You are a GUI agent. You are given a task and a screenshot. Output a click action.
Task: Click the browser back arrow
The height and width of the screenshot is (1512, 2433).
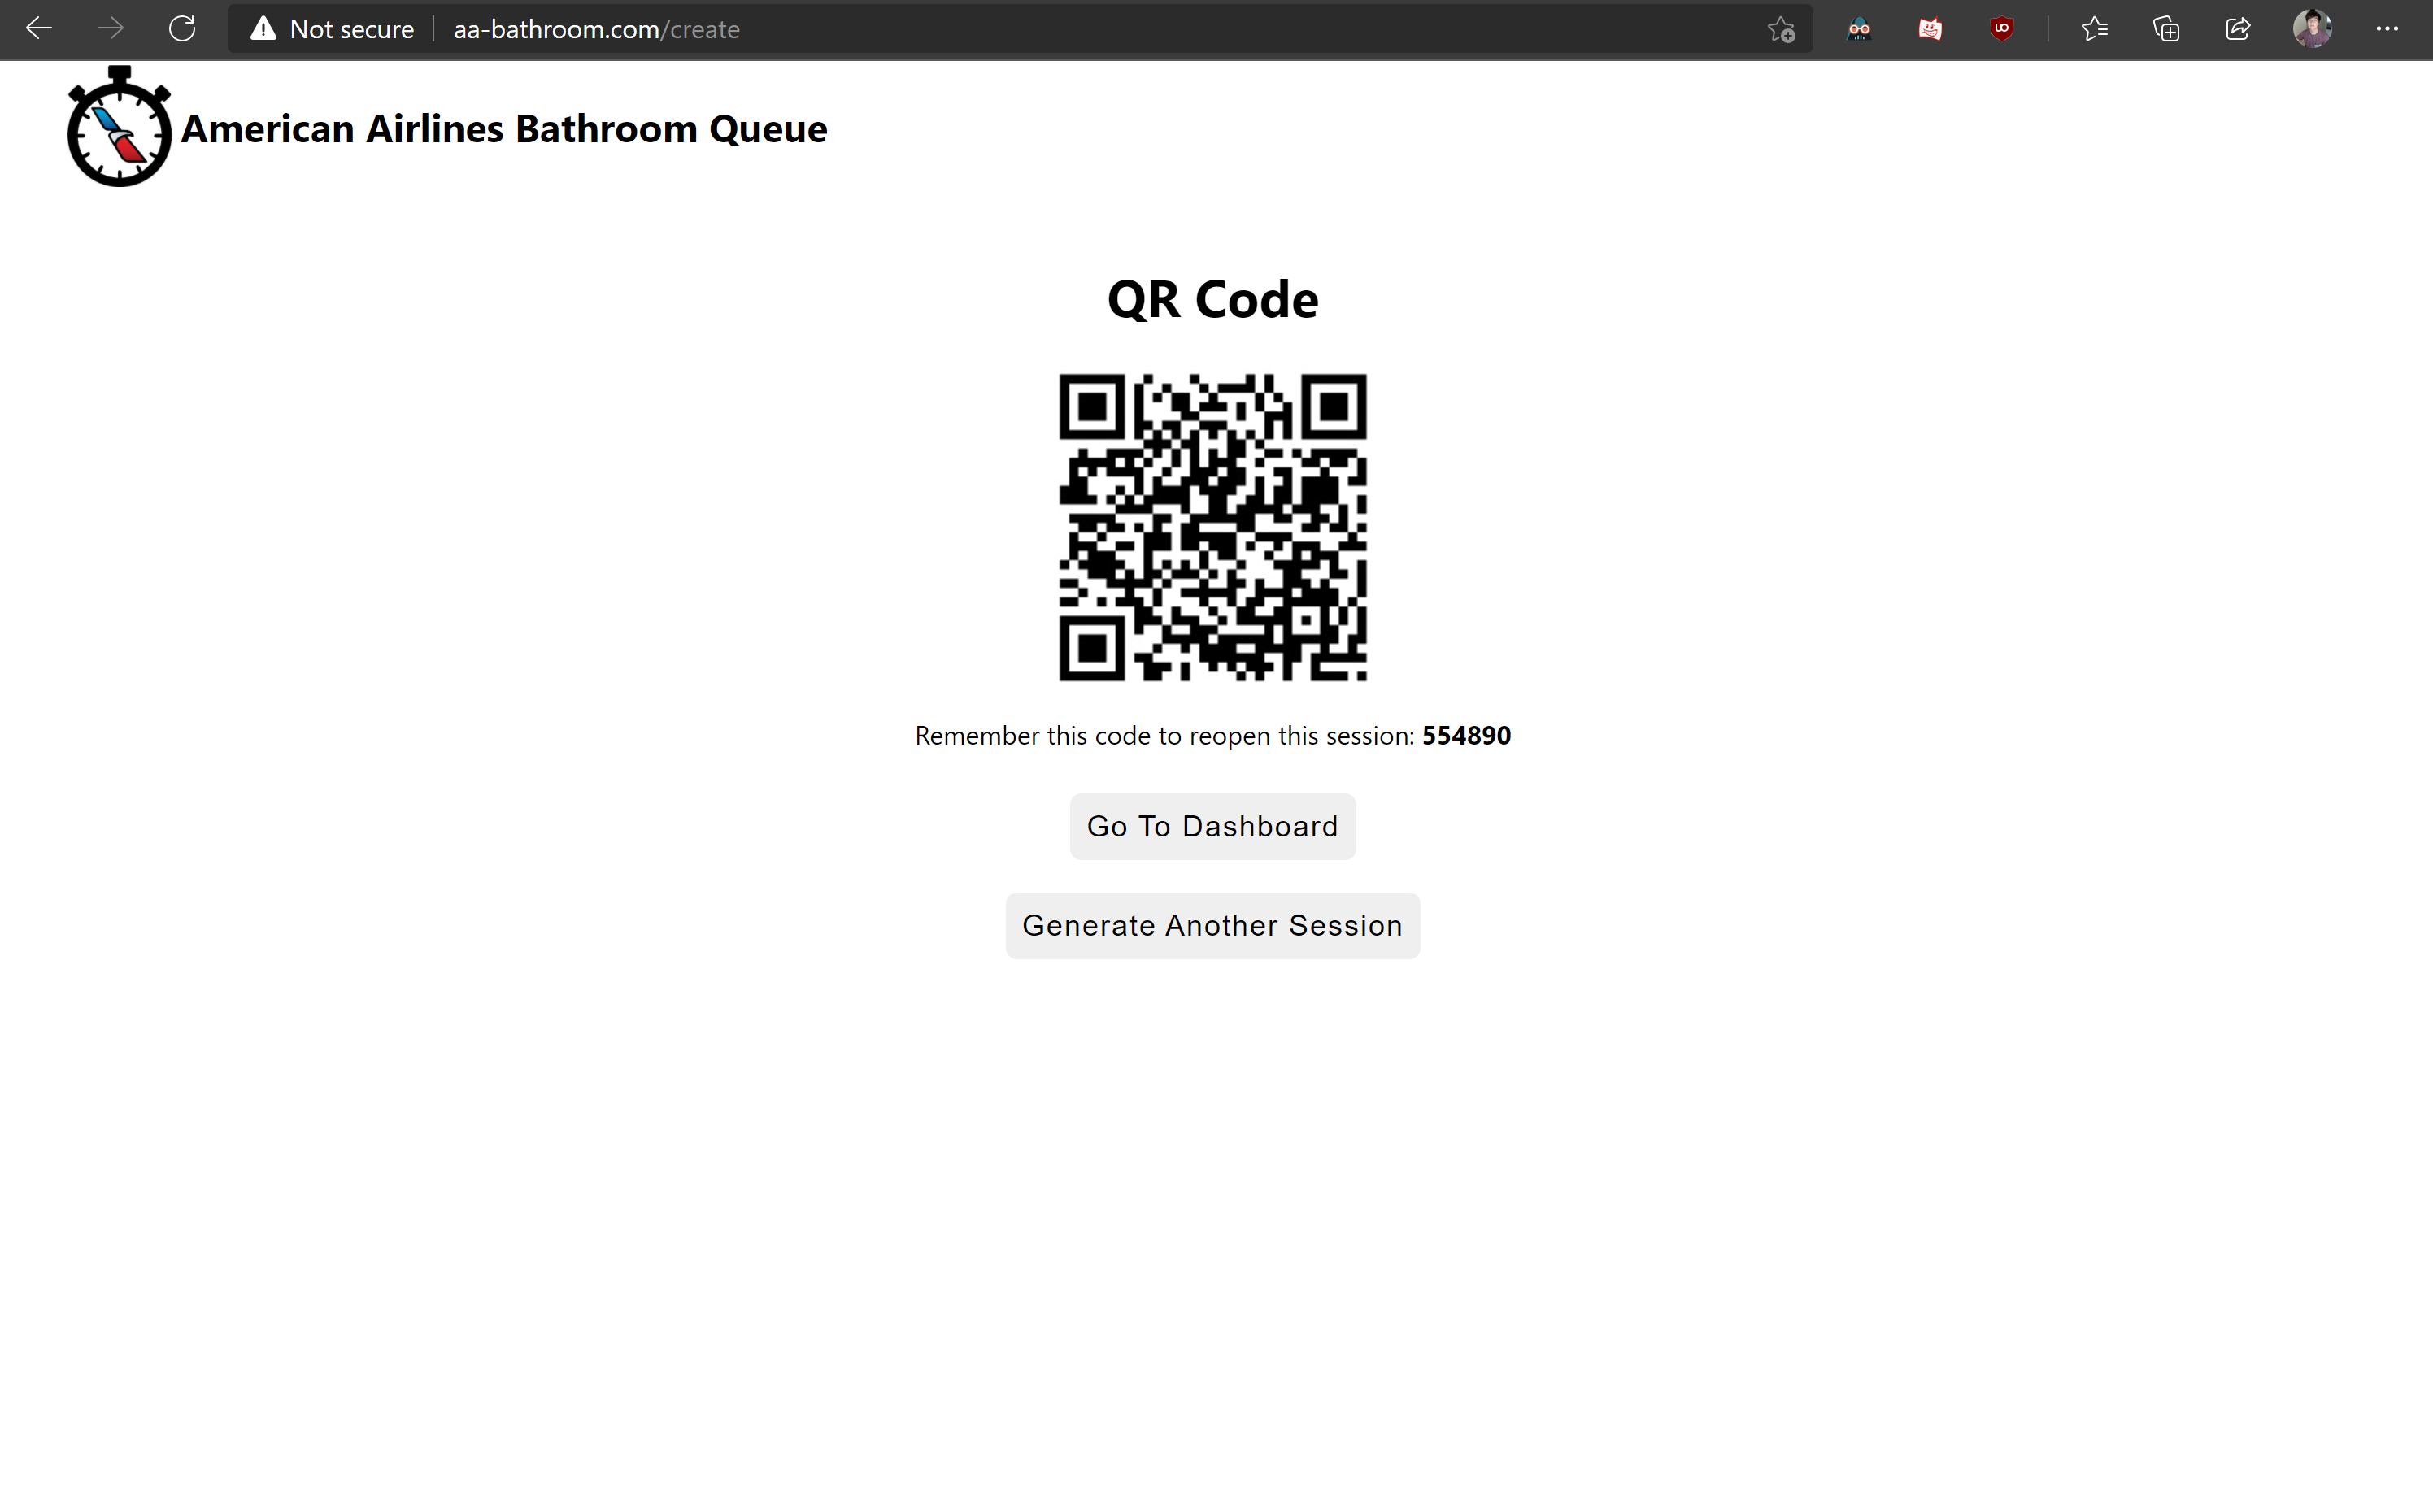tap(38, 29)
